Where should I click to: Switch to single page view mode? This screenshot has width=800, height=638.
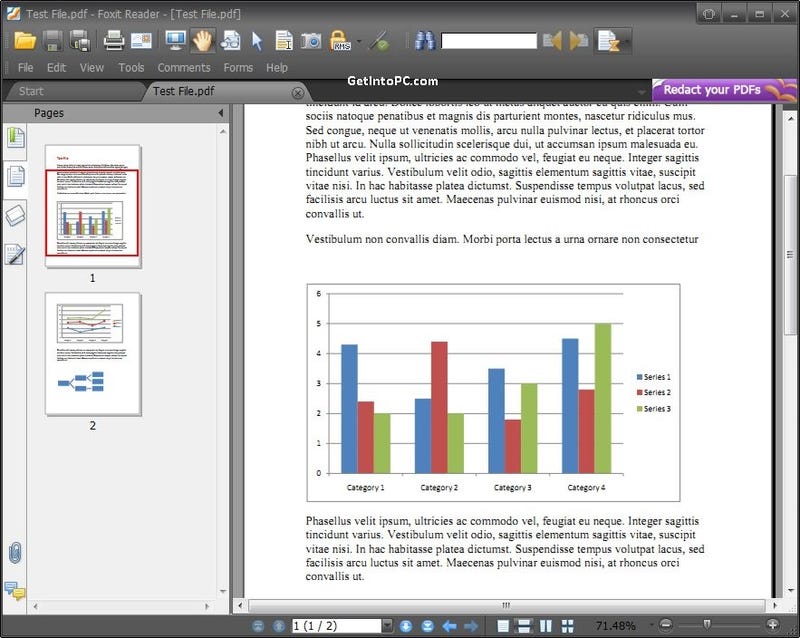[x=503, y=626]
